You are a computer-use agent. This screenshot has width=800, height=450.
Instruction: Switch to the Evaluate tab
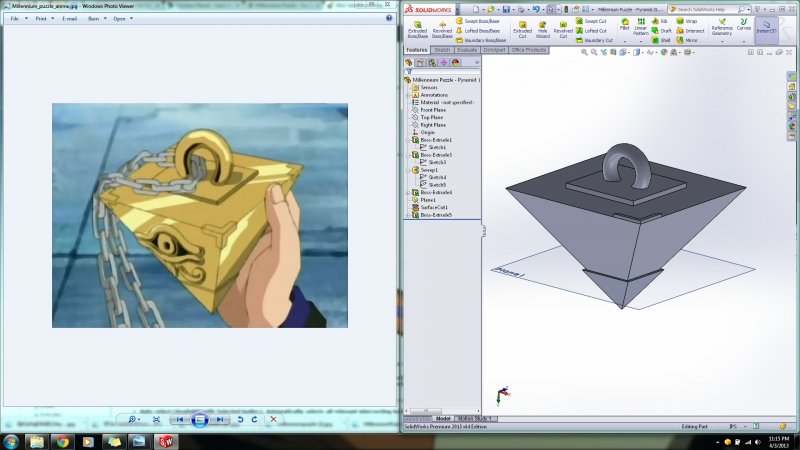click(467, 50)
